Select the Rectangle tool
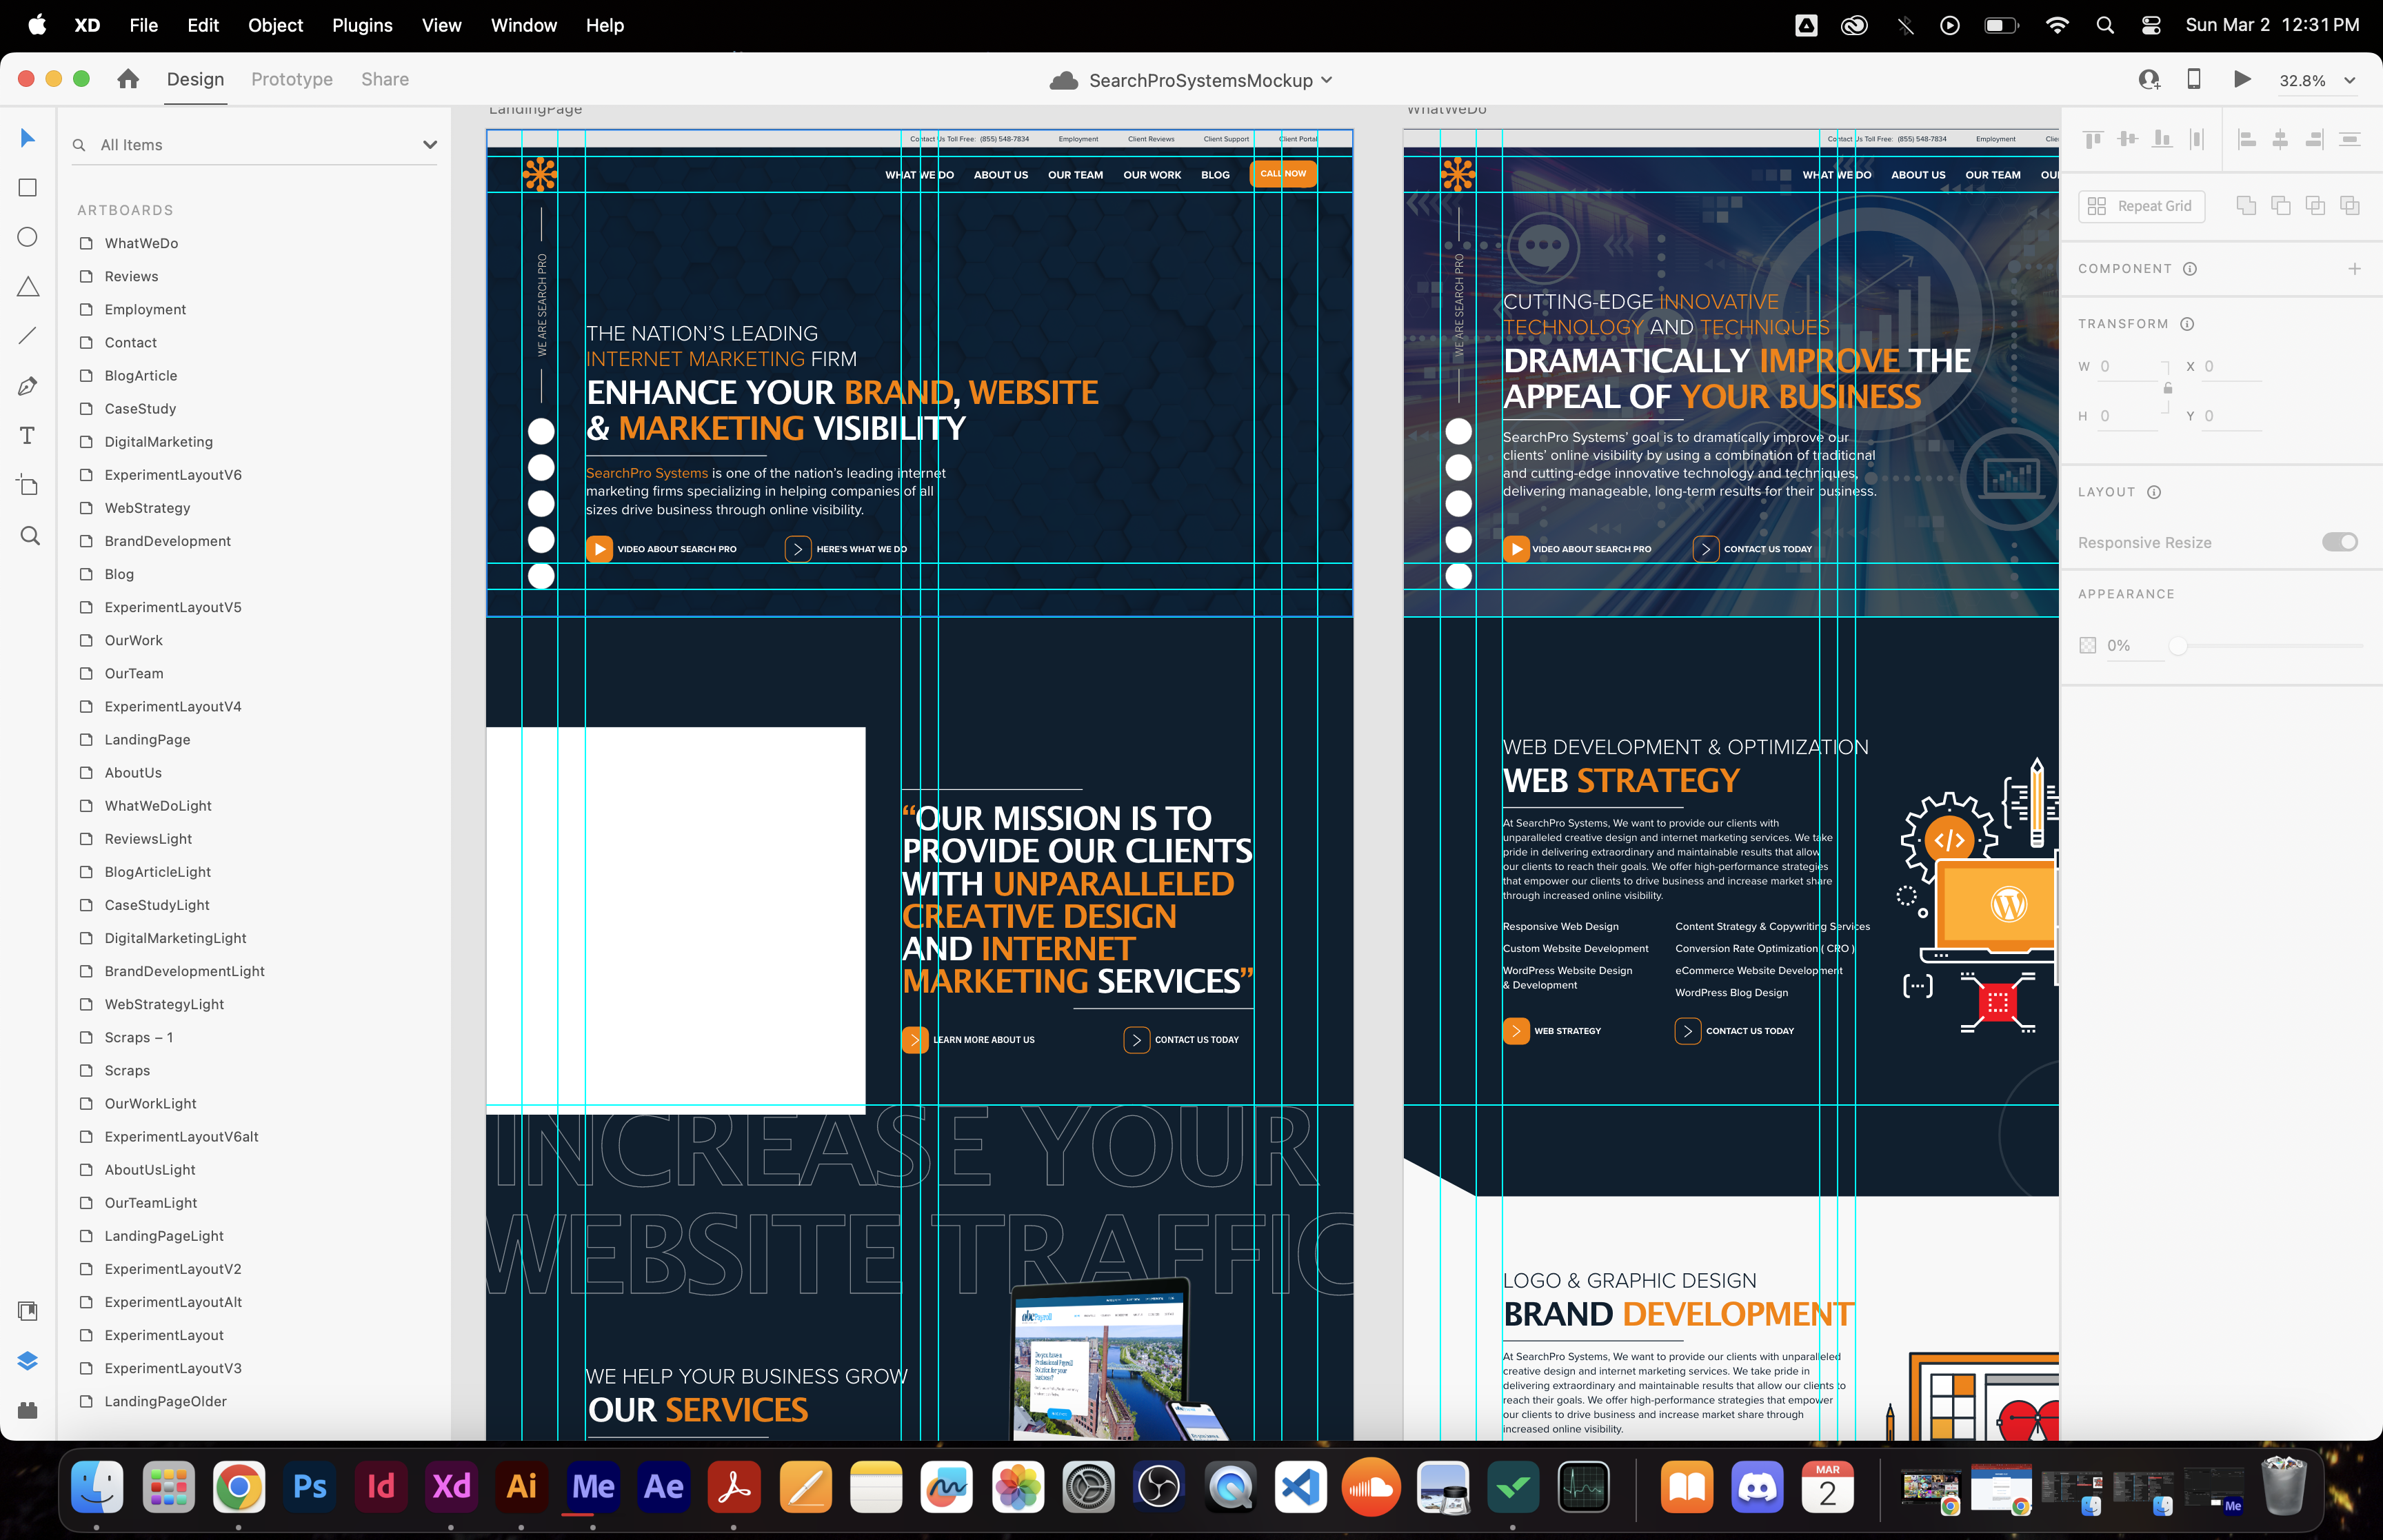This screenshot has height=1540, width=2383. (x=28, y=188)
